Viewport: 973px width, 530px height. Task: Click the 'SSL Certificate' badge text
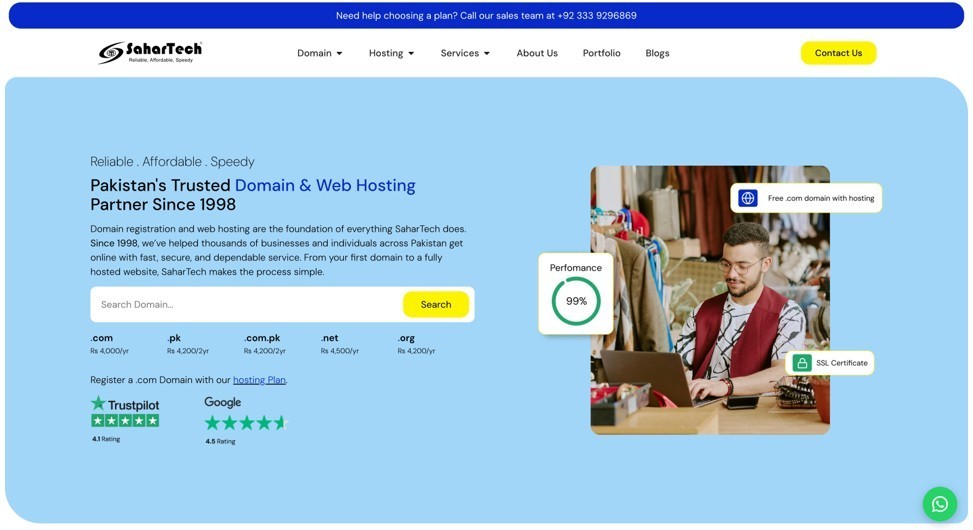pos(841,363)
